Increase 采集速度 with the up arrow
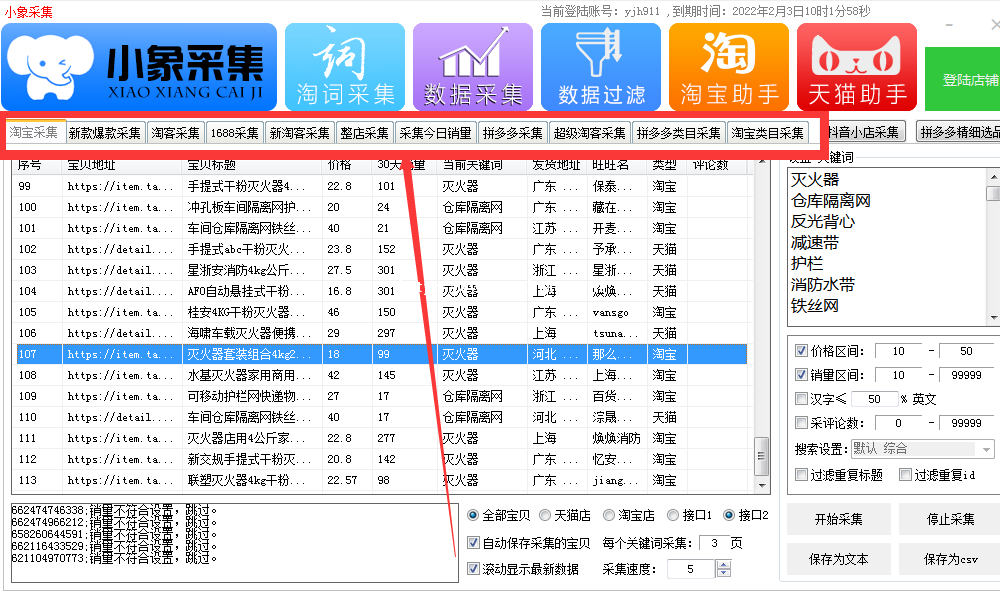 point(723,564)
